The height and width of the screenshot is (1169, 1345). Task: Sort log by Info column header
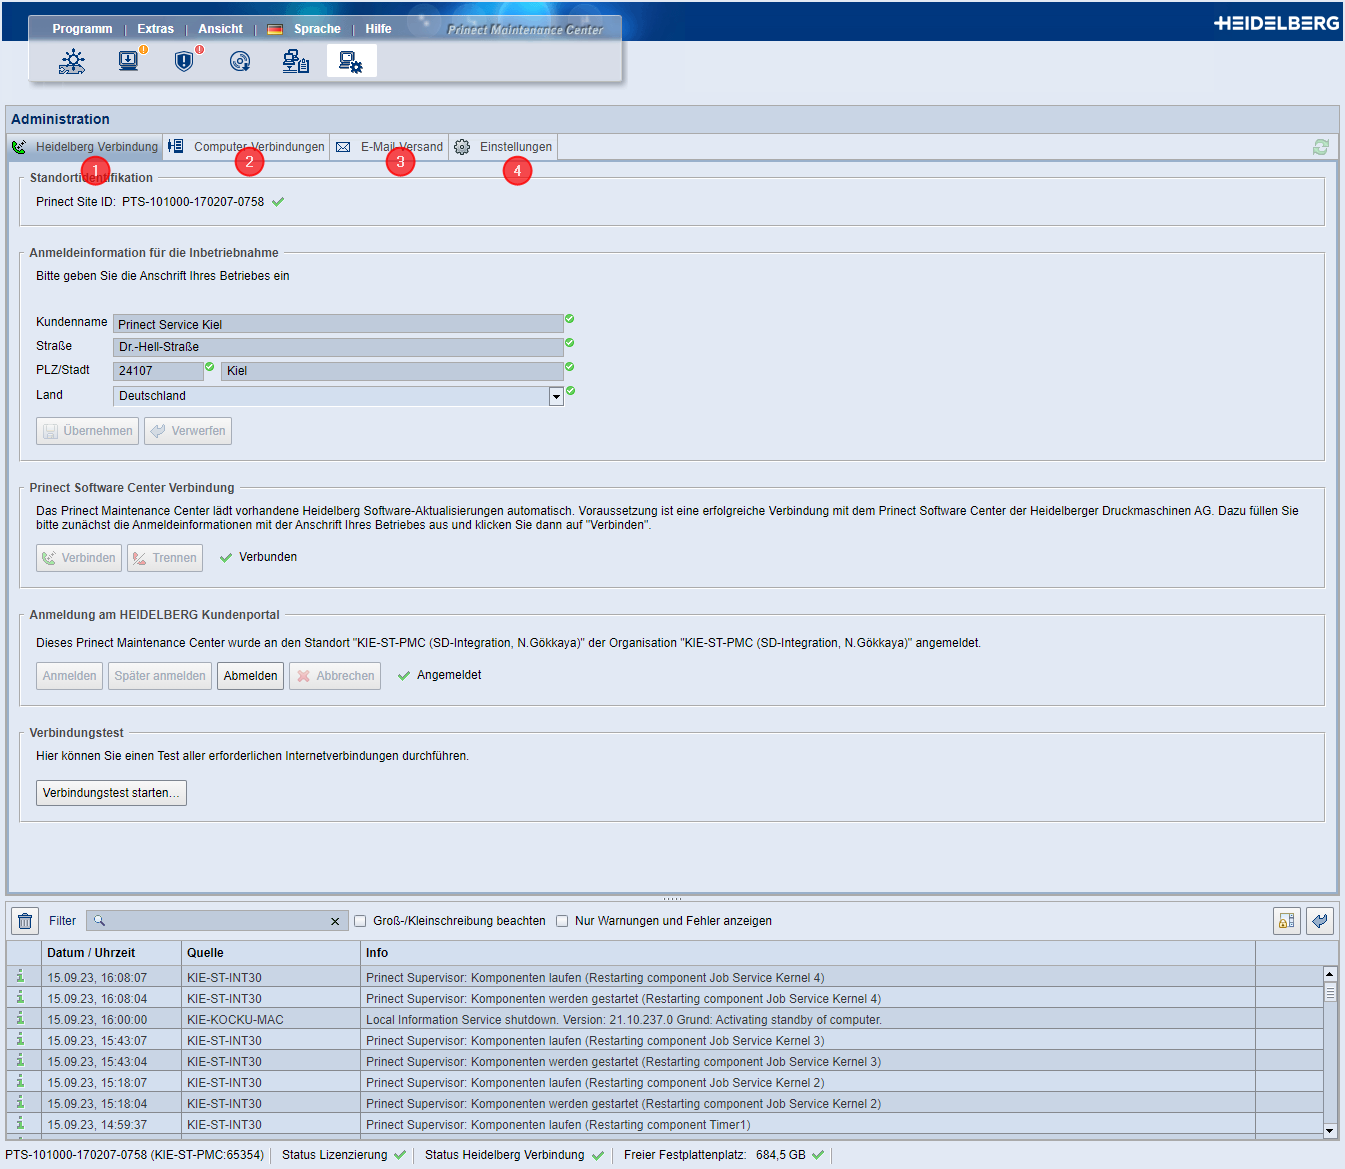coord(808,953)
